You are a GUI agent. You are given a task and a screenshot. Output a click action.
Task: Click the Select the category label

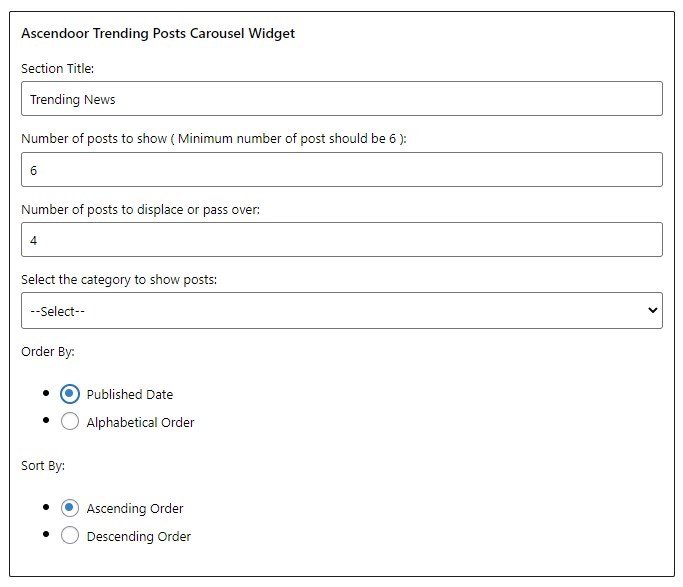119,280
